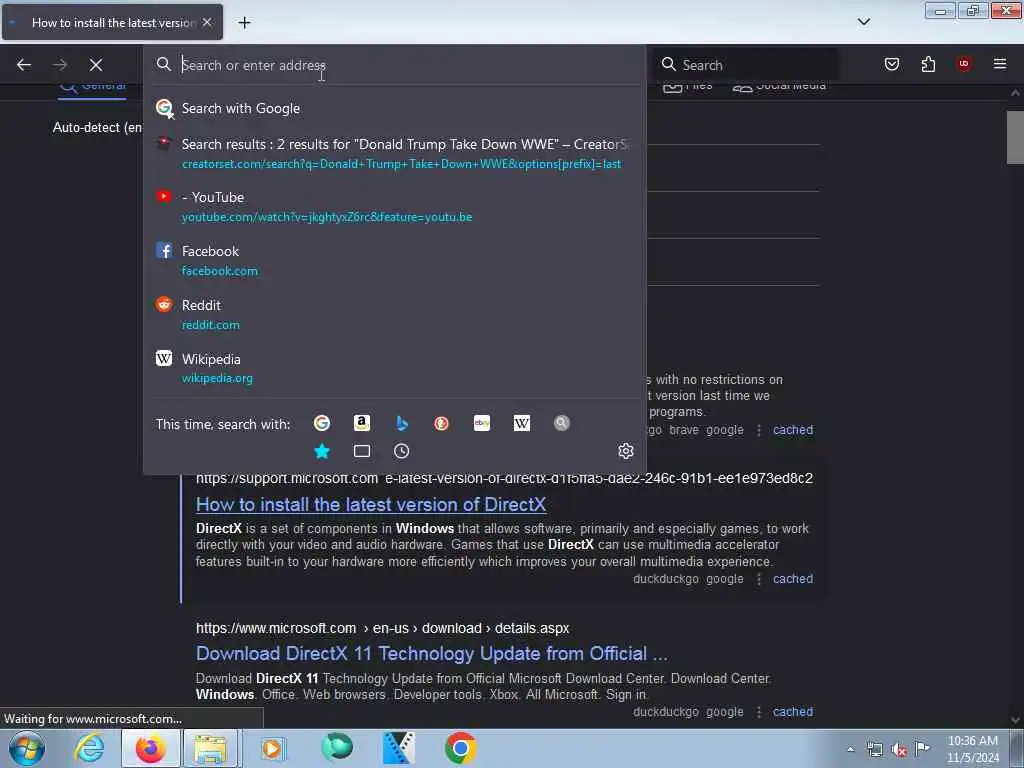Open media player taskbar icon
The image size is (1024, 768).
point(272,748)
